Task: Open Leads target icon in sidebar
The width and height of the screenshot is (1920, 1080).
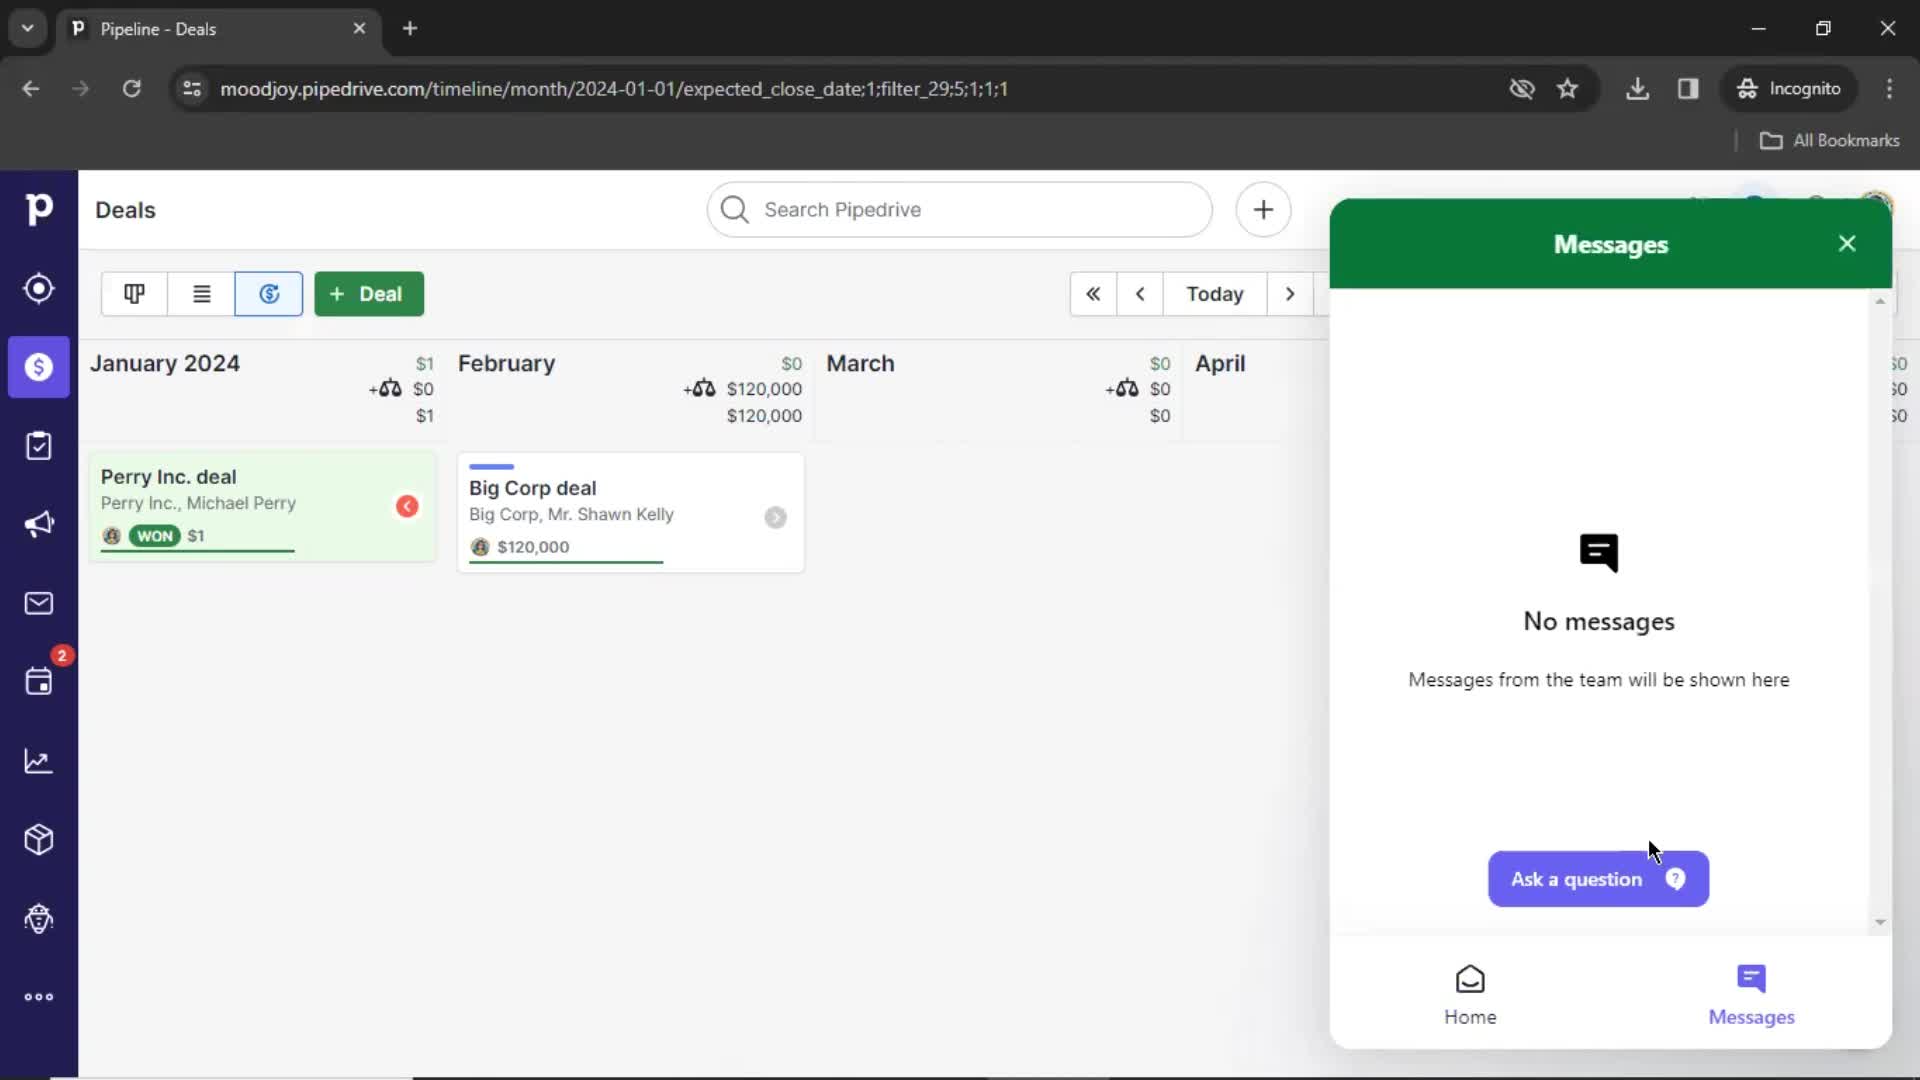Action: pos(39,289)
